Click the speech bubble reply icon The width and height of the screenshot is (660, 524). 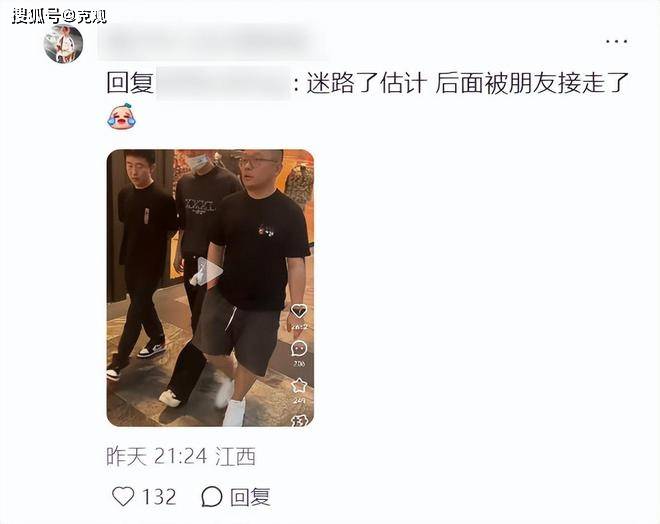click(x=211, y=497)
